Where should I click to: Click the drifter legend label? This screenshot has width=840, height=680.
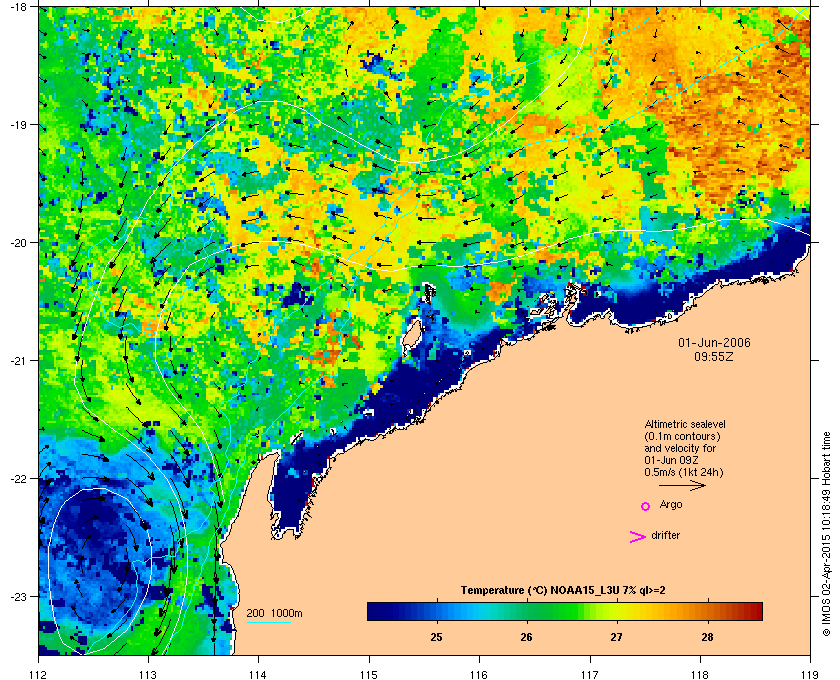[665, 535]
